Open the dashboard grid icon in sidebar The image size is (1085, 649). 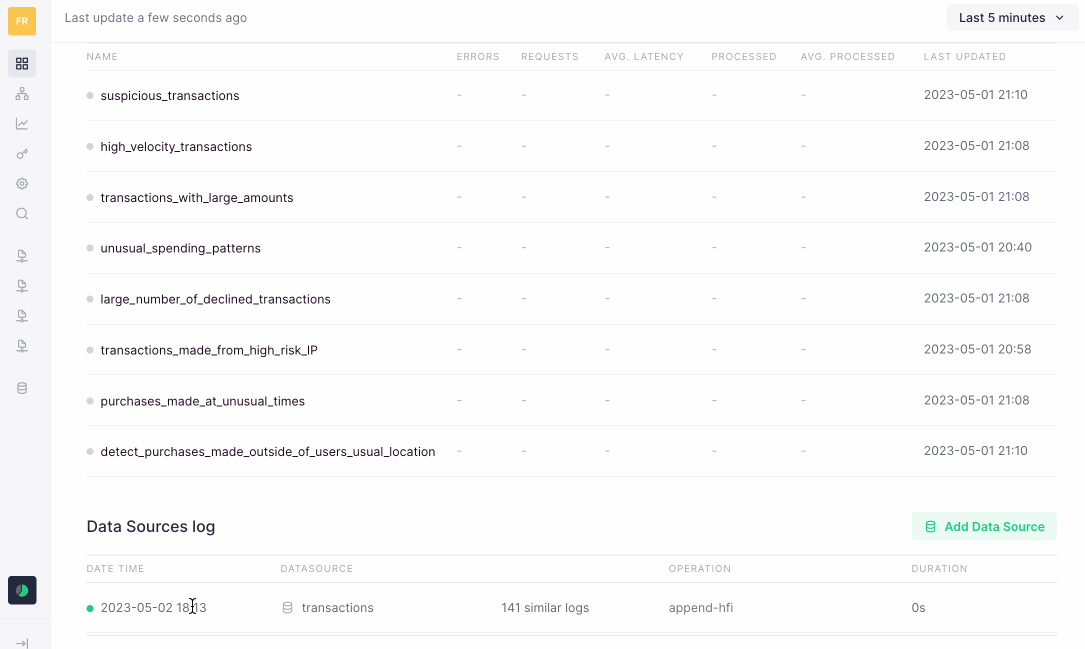(22, 64)
